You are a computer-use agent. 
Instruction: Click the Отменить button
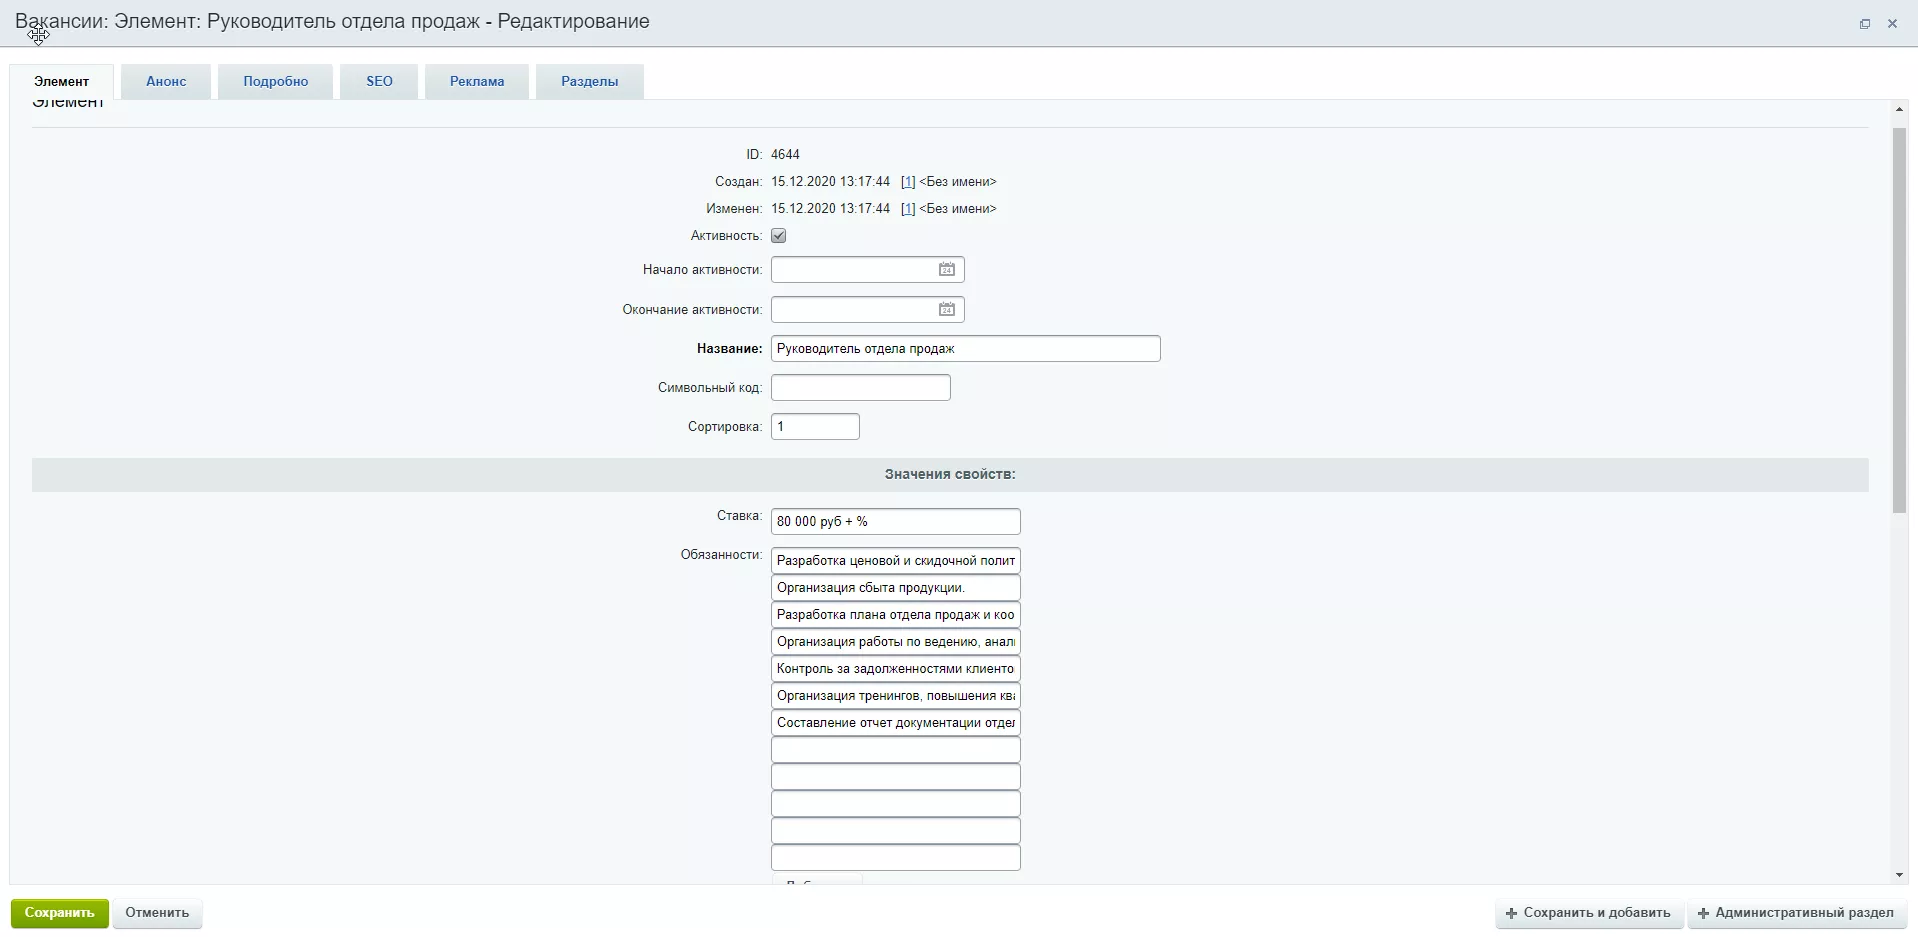click(157, 913)
